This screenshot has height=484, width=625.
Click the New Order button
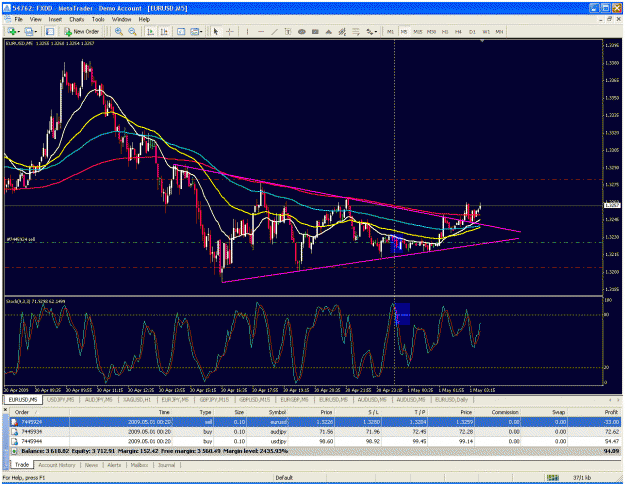coord(81,31)
